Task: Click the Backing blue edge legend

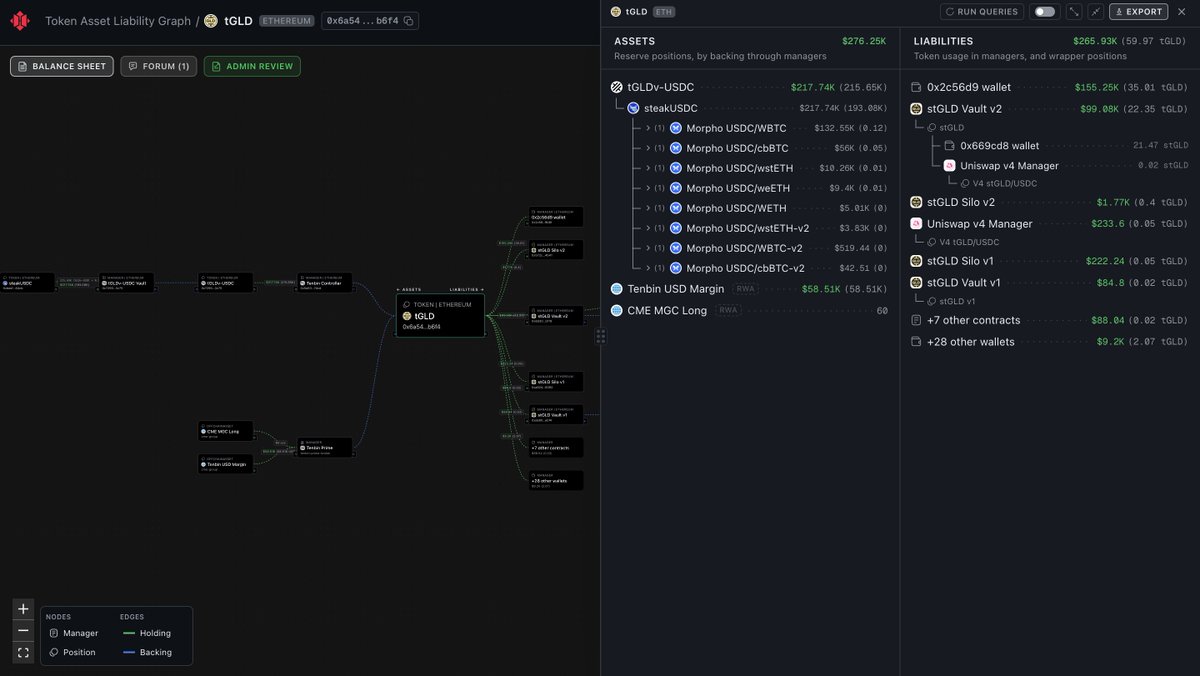Action: click(146, 652)
